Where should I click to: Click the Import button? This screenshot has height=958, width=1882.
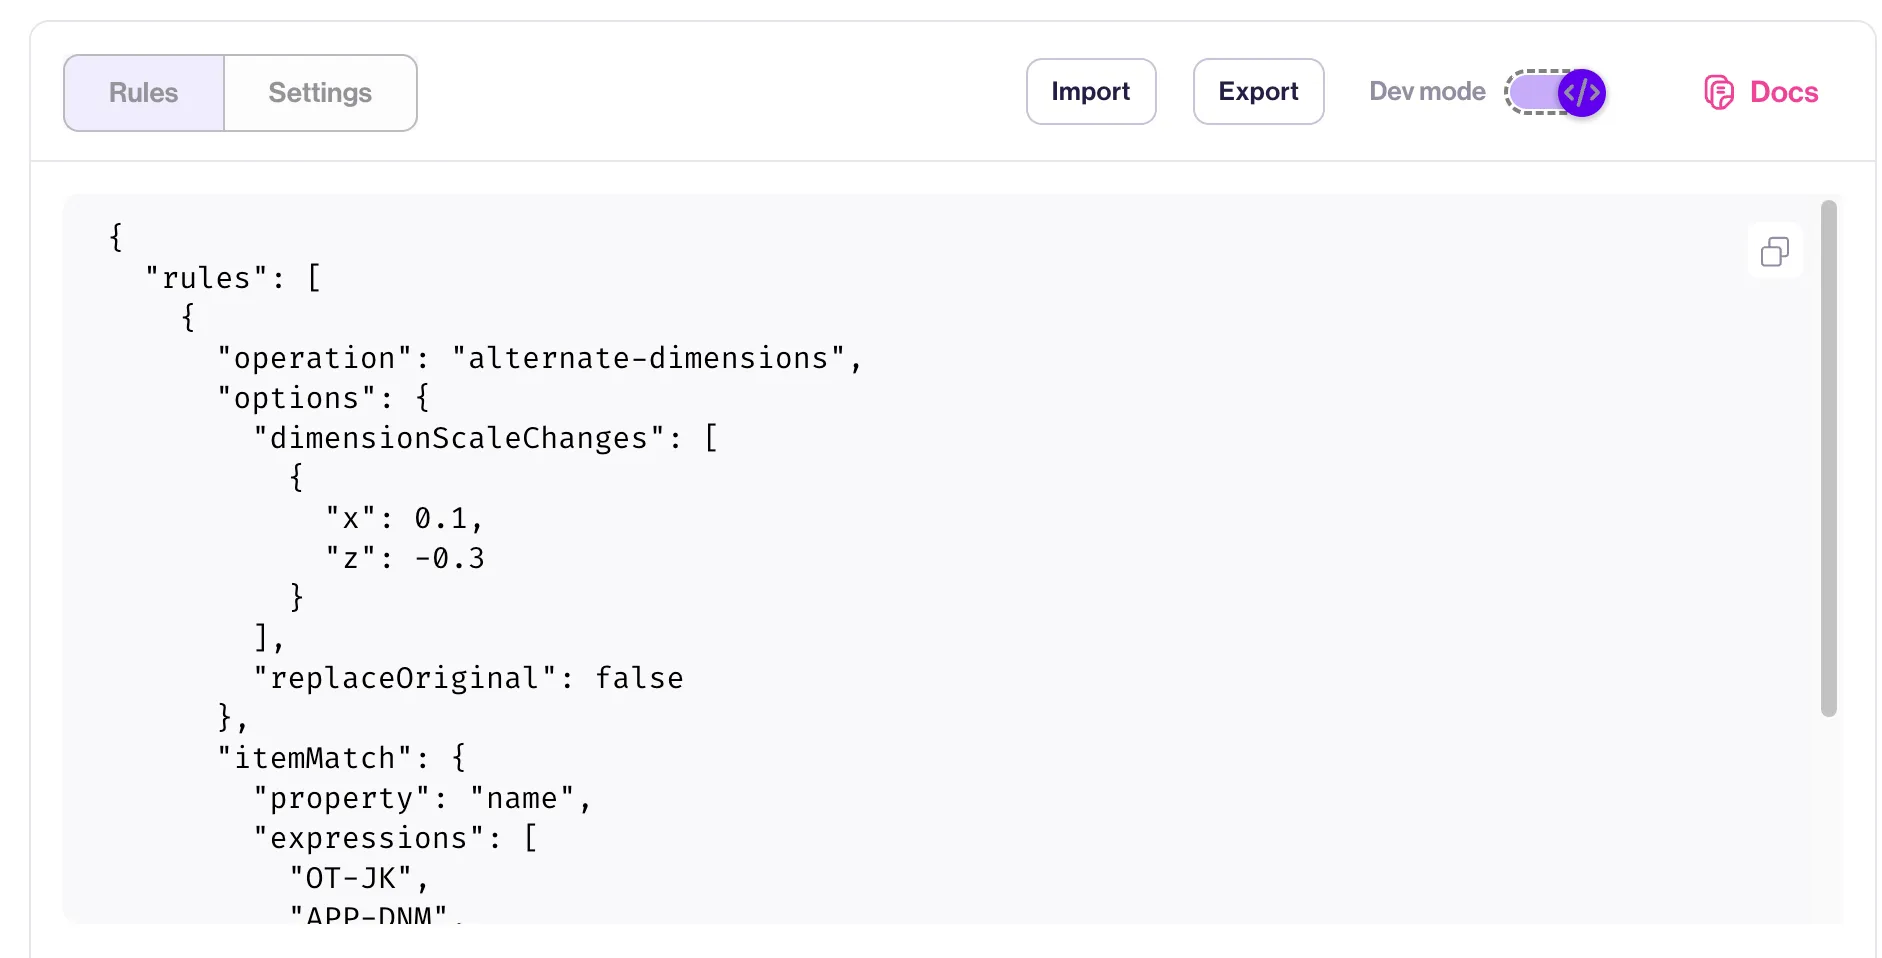click(1091, 91)
